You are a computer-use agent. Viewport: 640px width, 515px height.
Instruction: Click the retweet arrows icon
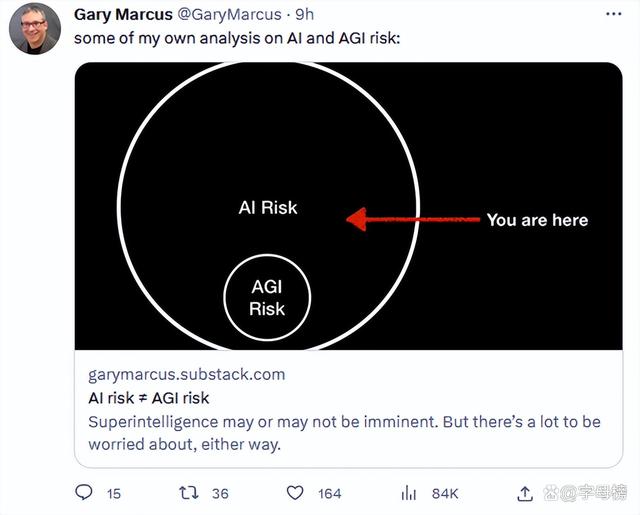(189, 493)
